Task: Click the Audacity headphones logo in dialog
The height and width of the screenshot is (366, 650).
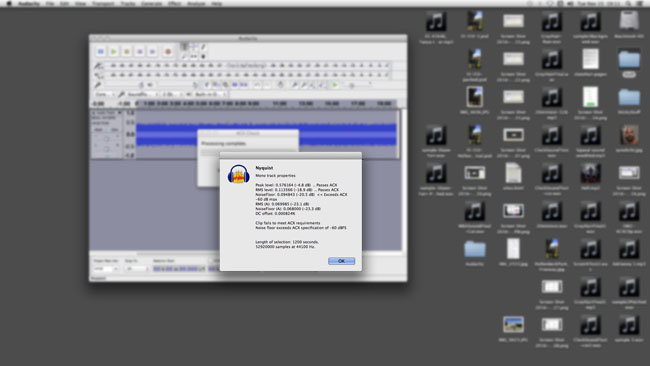Action: click(238, 174)
